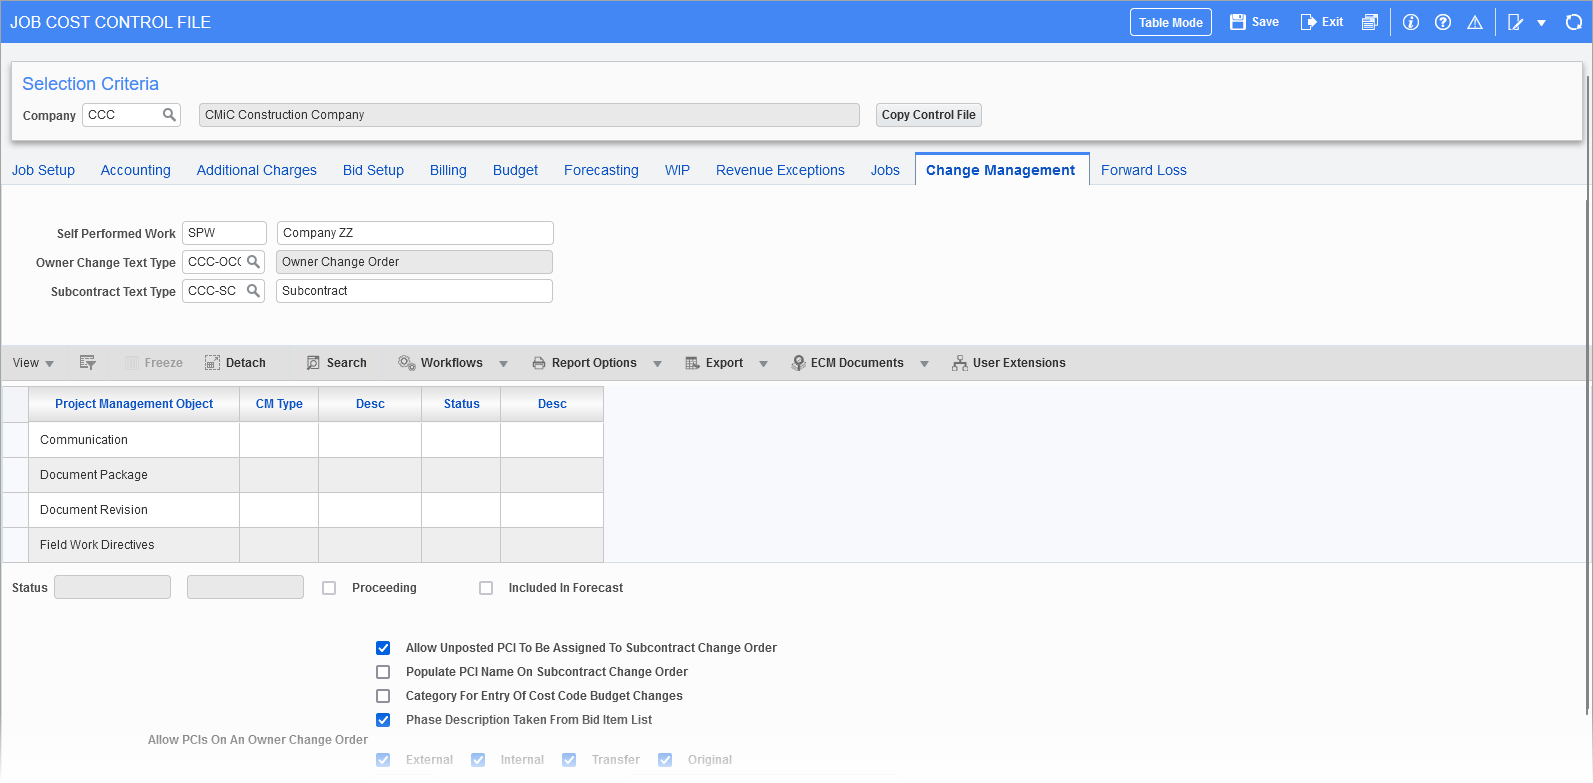
Task: Open Company lookup magnifier icon
Action: coord(170,115)
